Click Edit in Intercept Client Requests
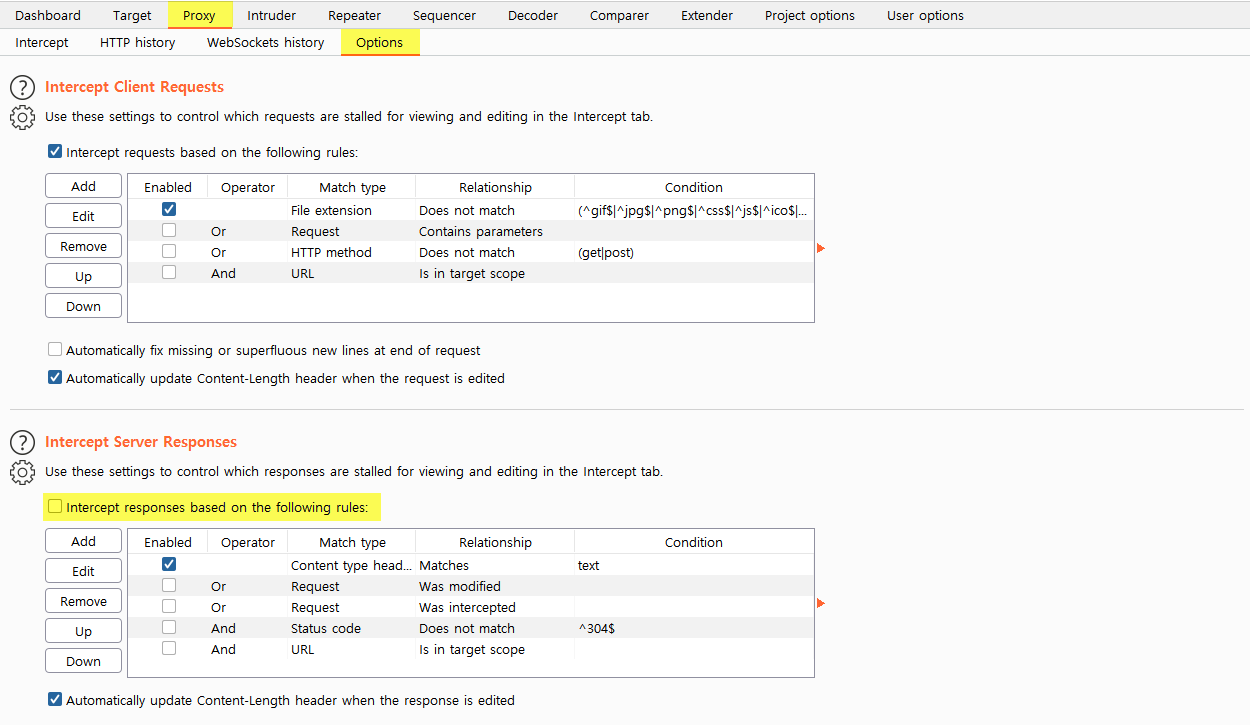The image size is (1250, 725). (84, 216)
